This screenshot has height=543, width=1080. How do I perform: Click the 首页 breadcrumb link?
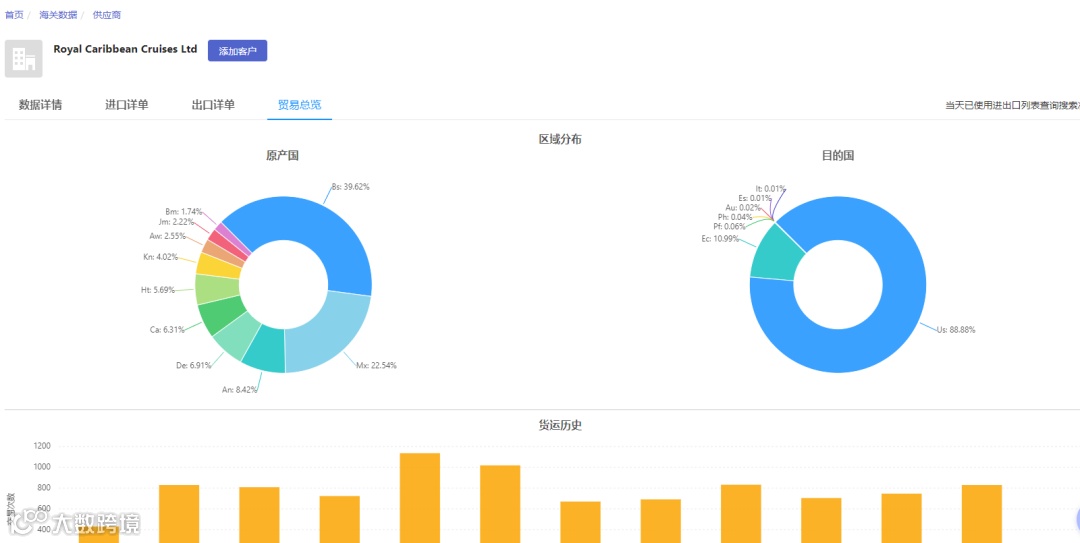point(14,14)
